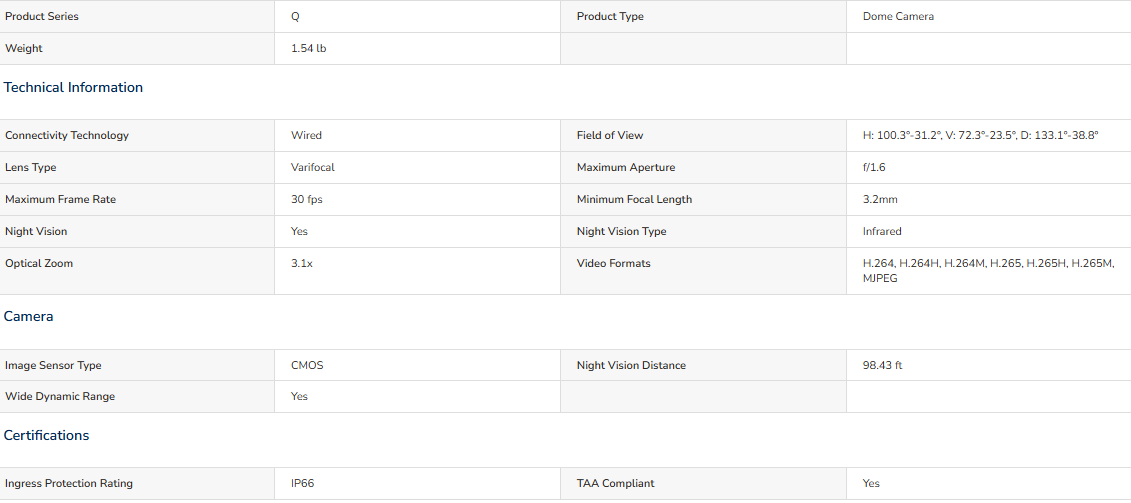Viewport: 1131px width, 503px height.
Task: Click the 98.43 ft night vision distance
Action: click(x=882, y=365)
